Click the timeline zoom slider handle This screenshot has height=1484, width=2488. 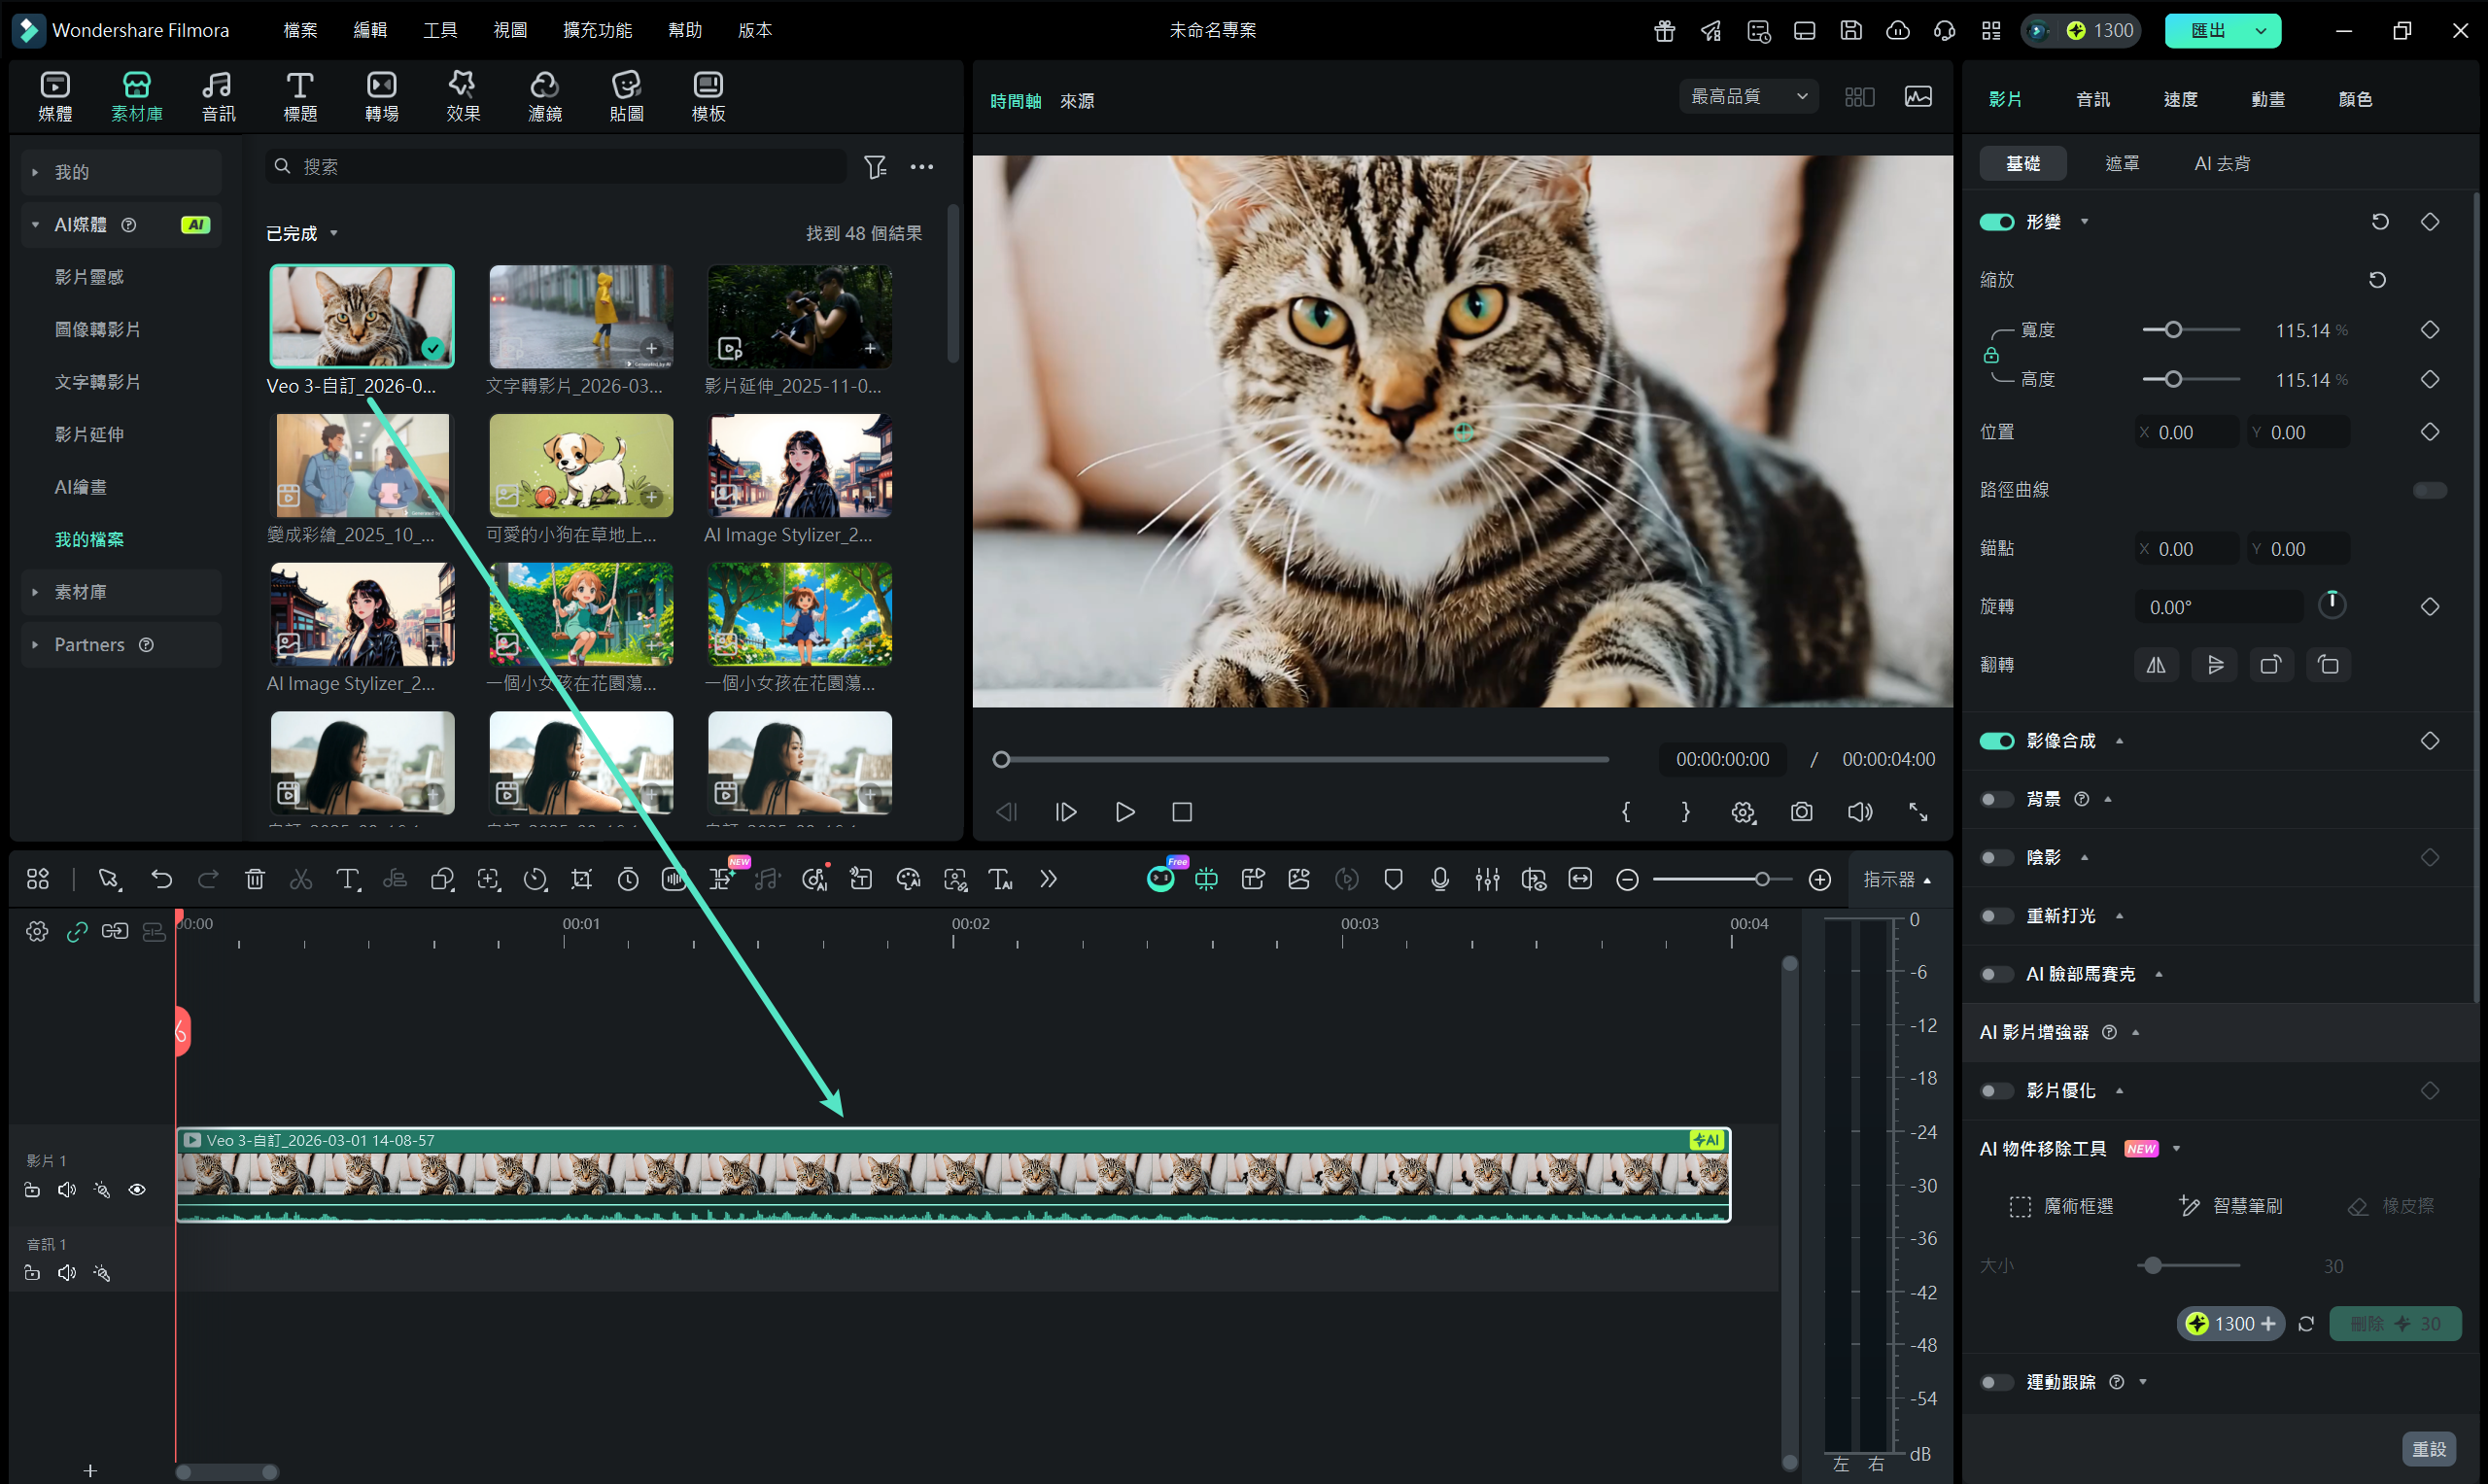coord(1762,879)
